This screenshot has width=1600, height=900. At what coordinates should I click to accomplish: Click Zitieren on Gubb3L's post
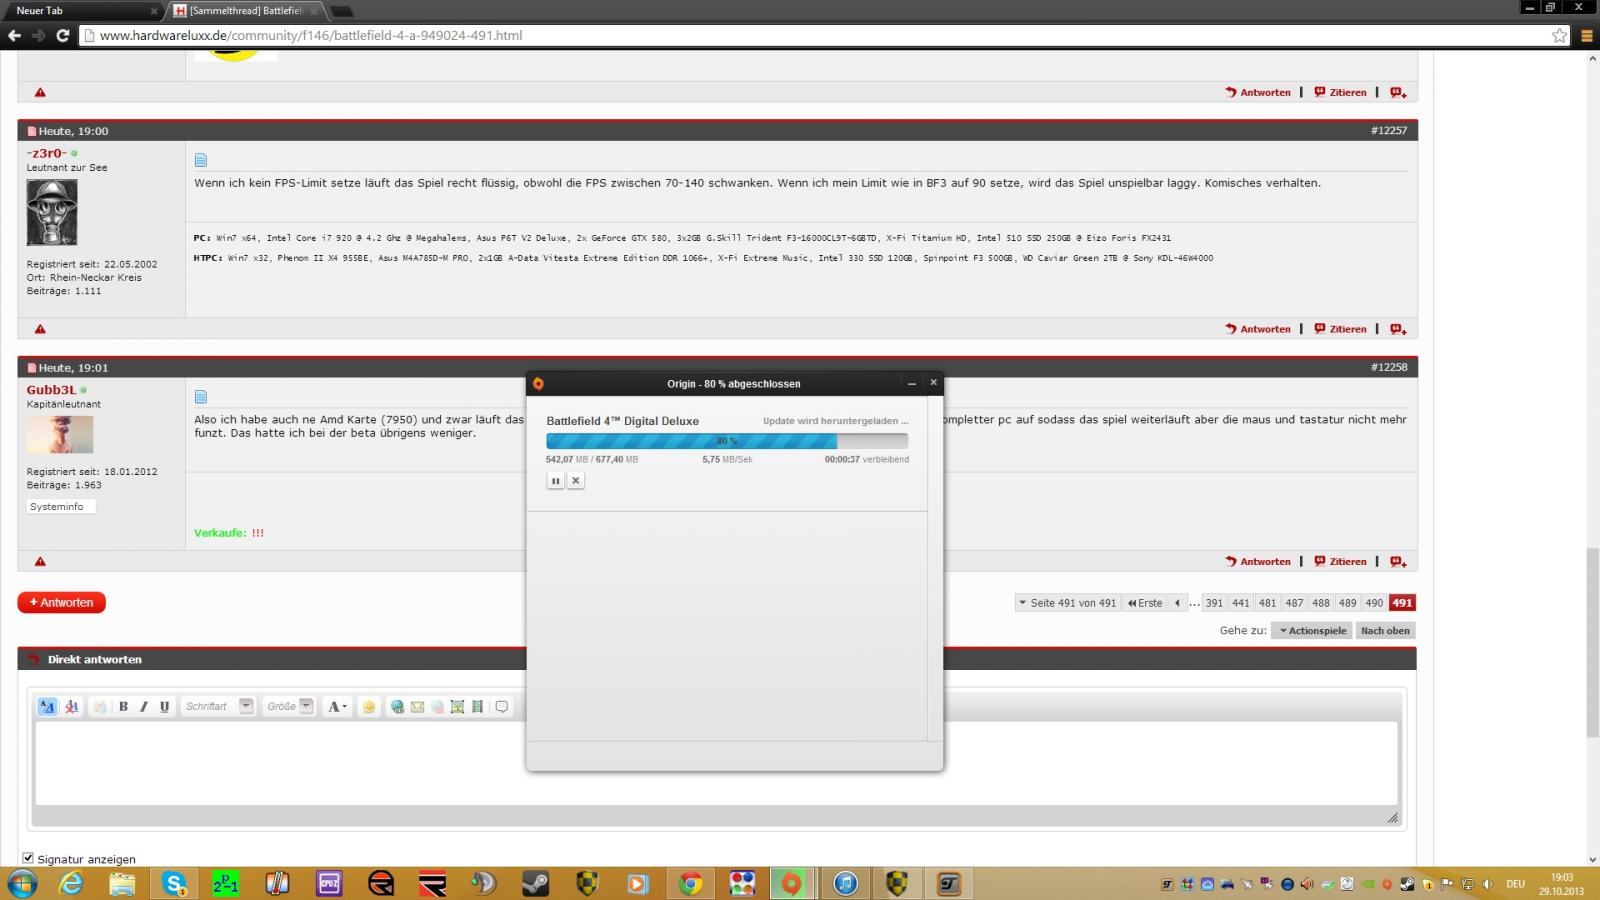pyautogui.click(x=1340, y=562)
